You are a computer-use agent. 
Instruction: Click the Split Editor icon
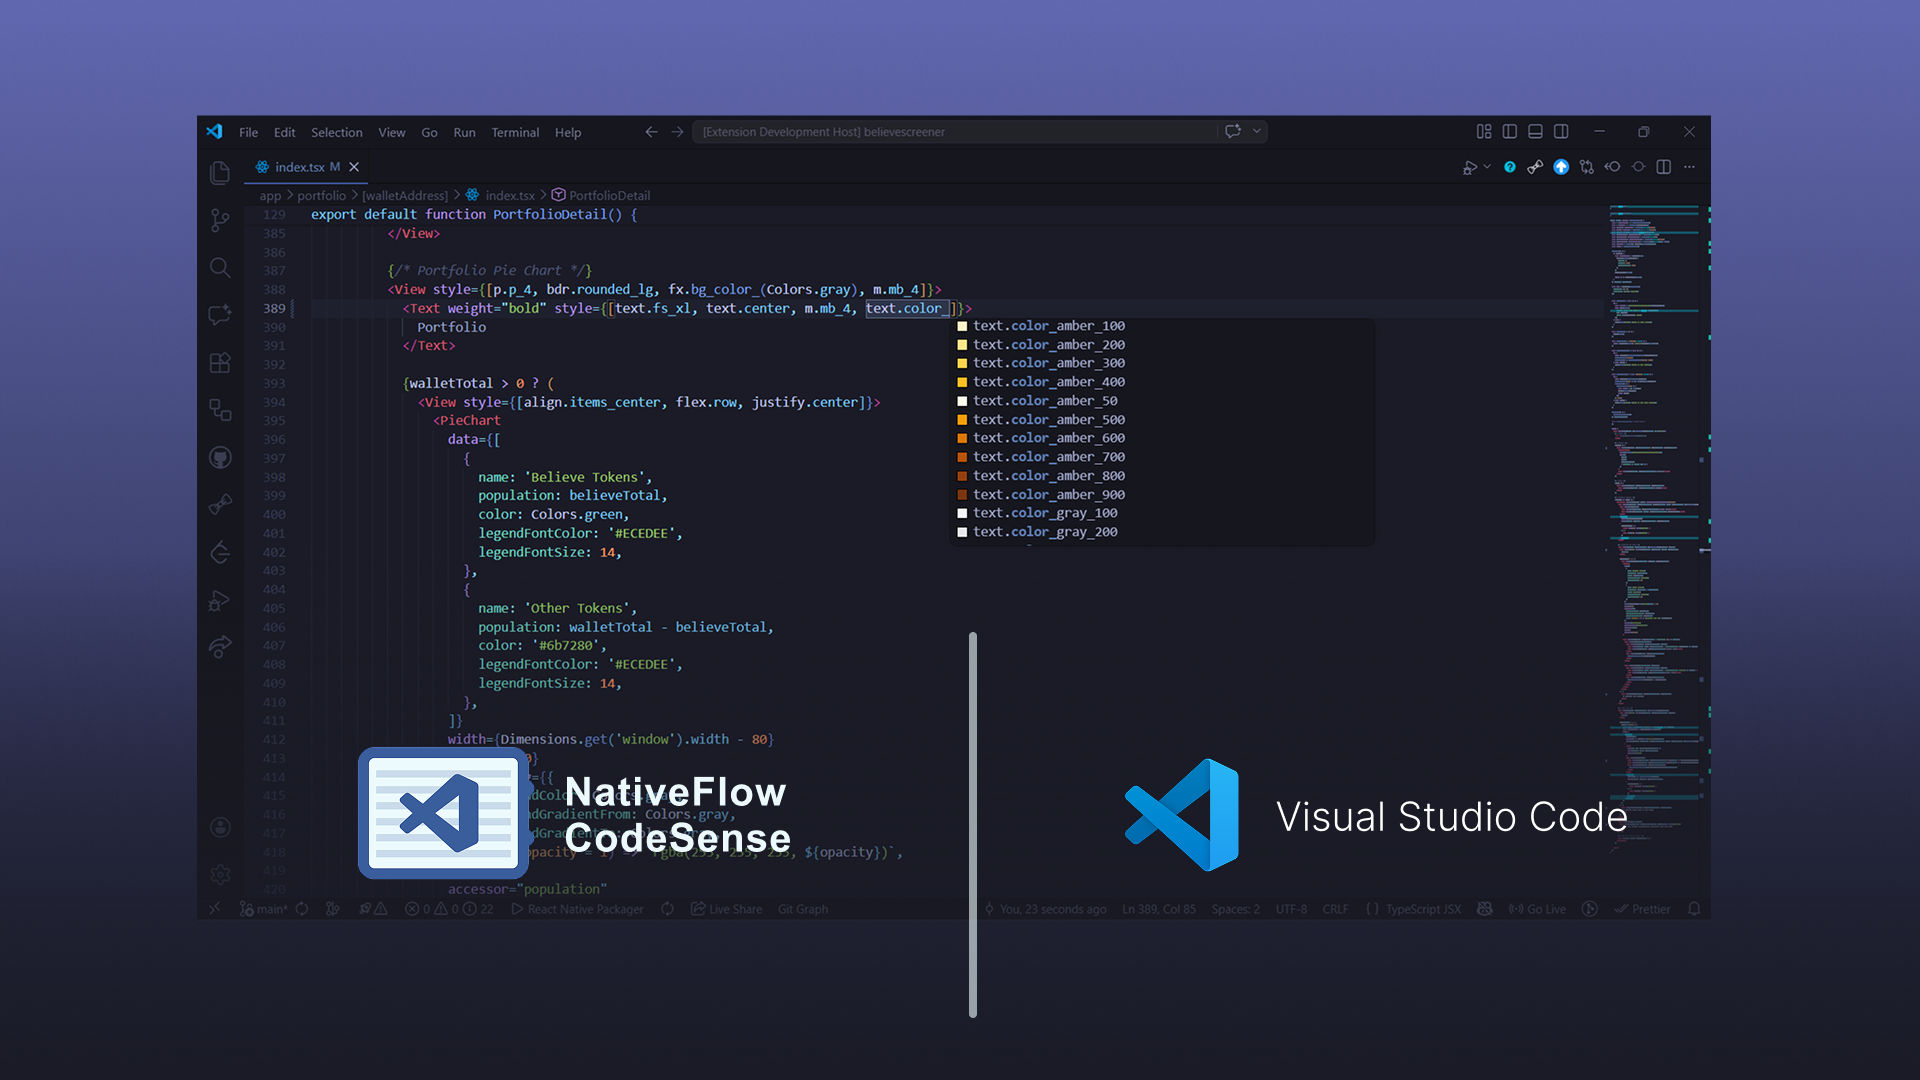click(1664, 167)
